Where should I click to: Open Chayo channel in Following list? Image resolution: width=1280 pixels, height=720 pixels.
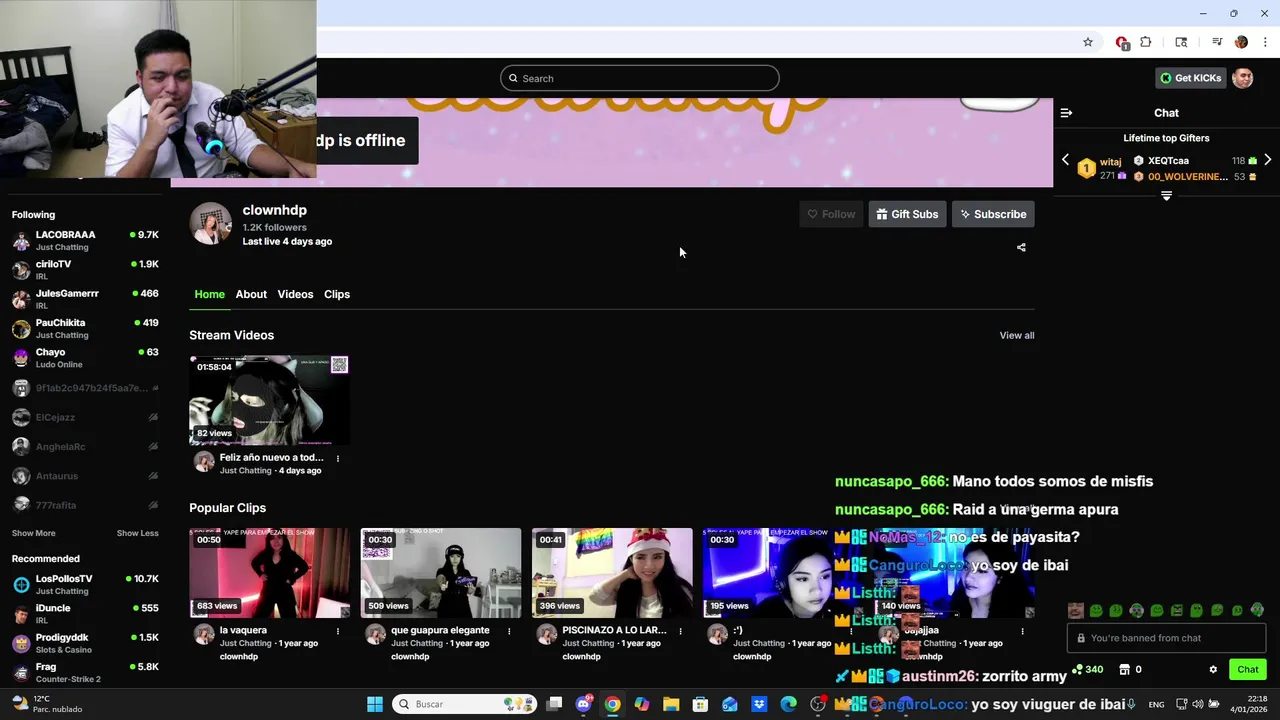85,358
